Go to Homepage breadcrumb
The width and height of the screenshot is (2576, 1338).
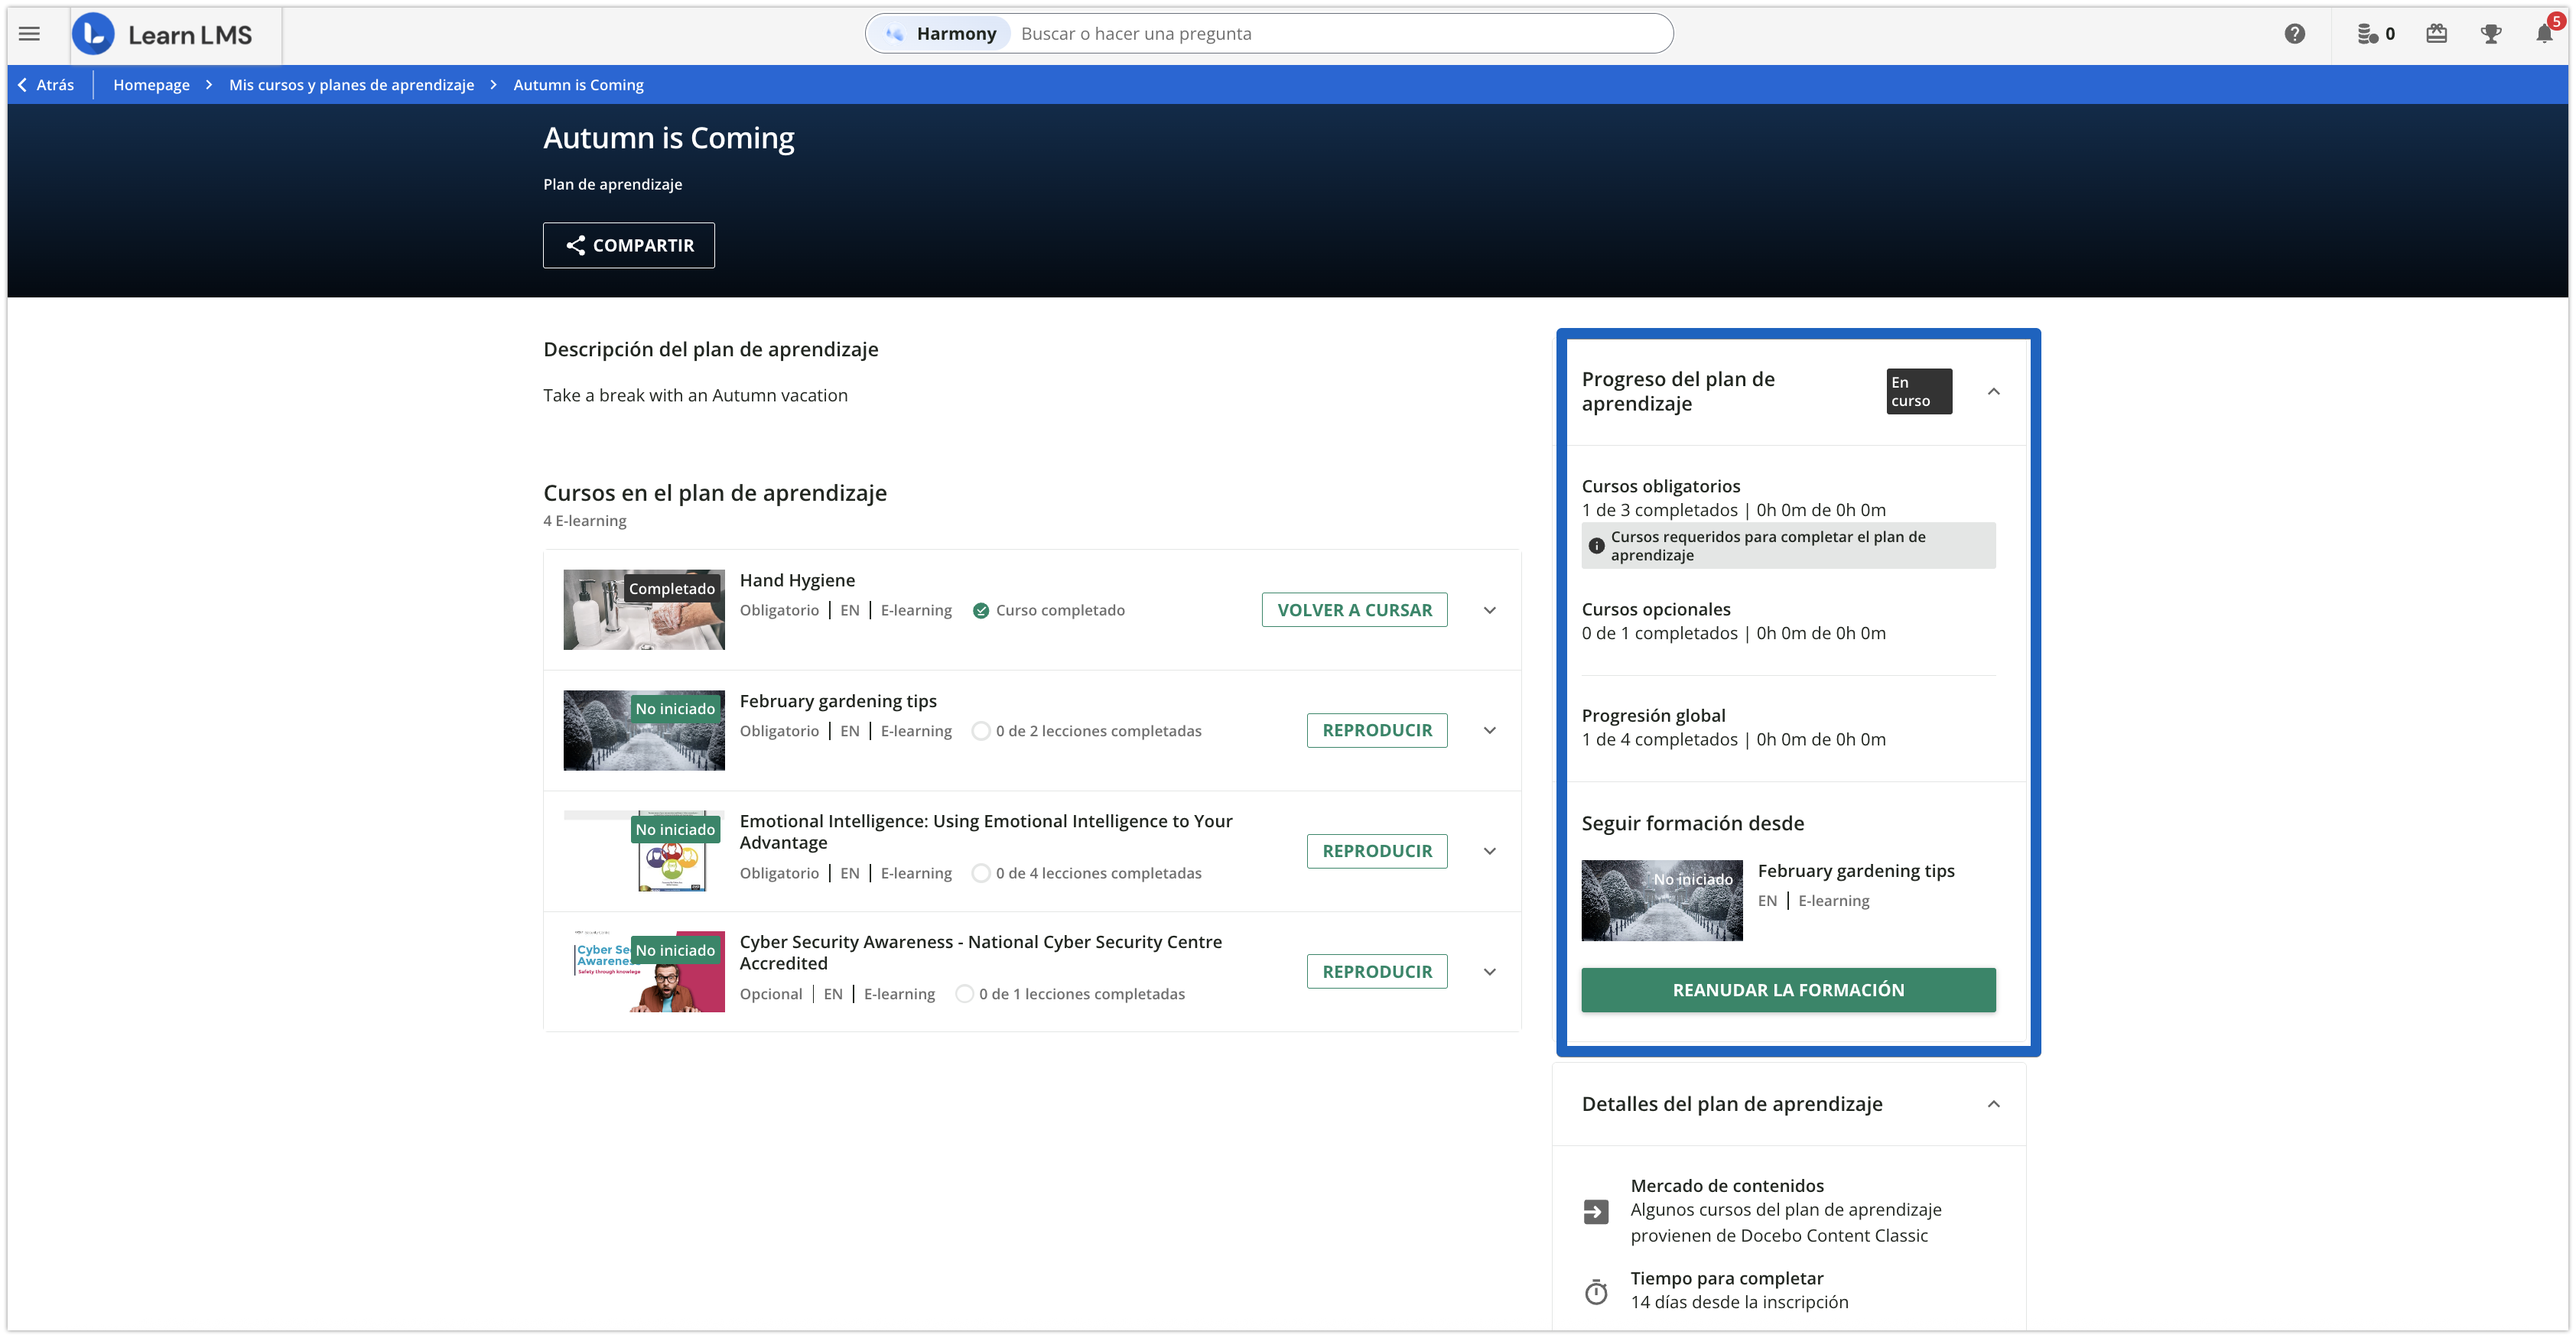151,85
